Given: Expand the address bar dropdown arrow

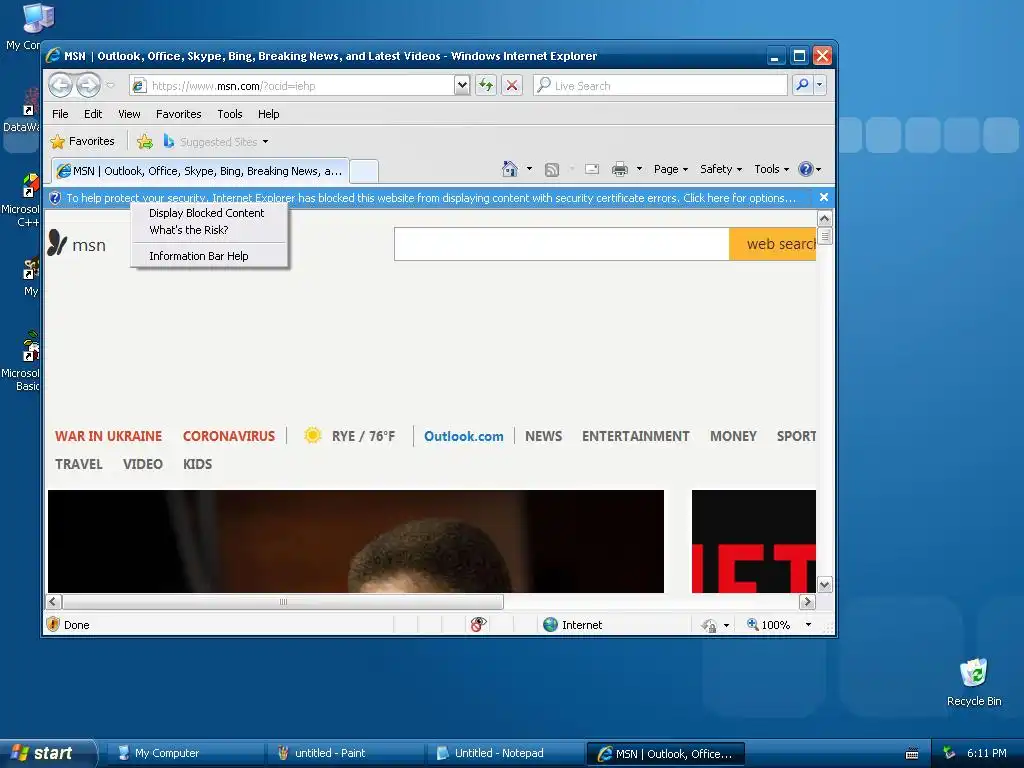Looking at the screenshot, I should 462,85.
